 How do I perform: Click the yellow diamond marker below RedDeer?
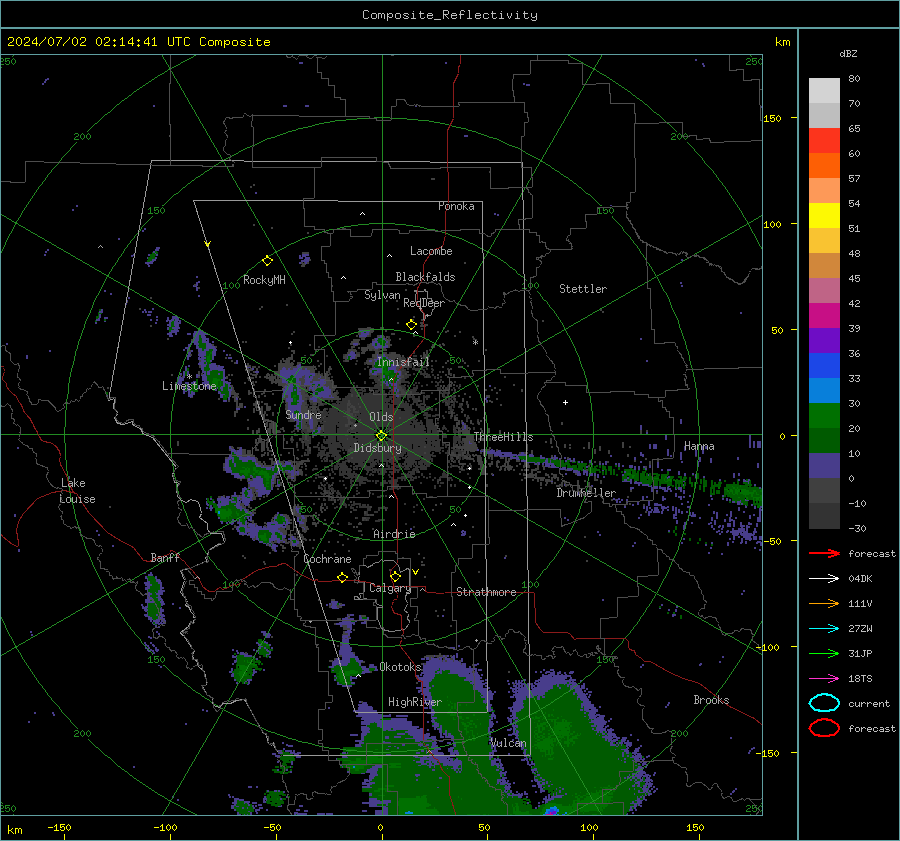[x=412, y=325]
